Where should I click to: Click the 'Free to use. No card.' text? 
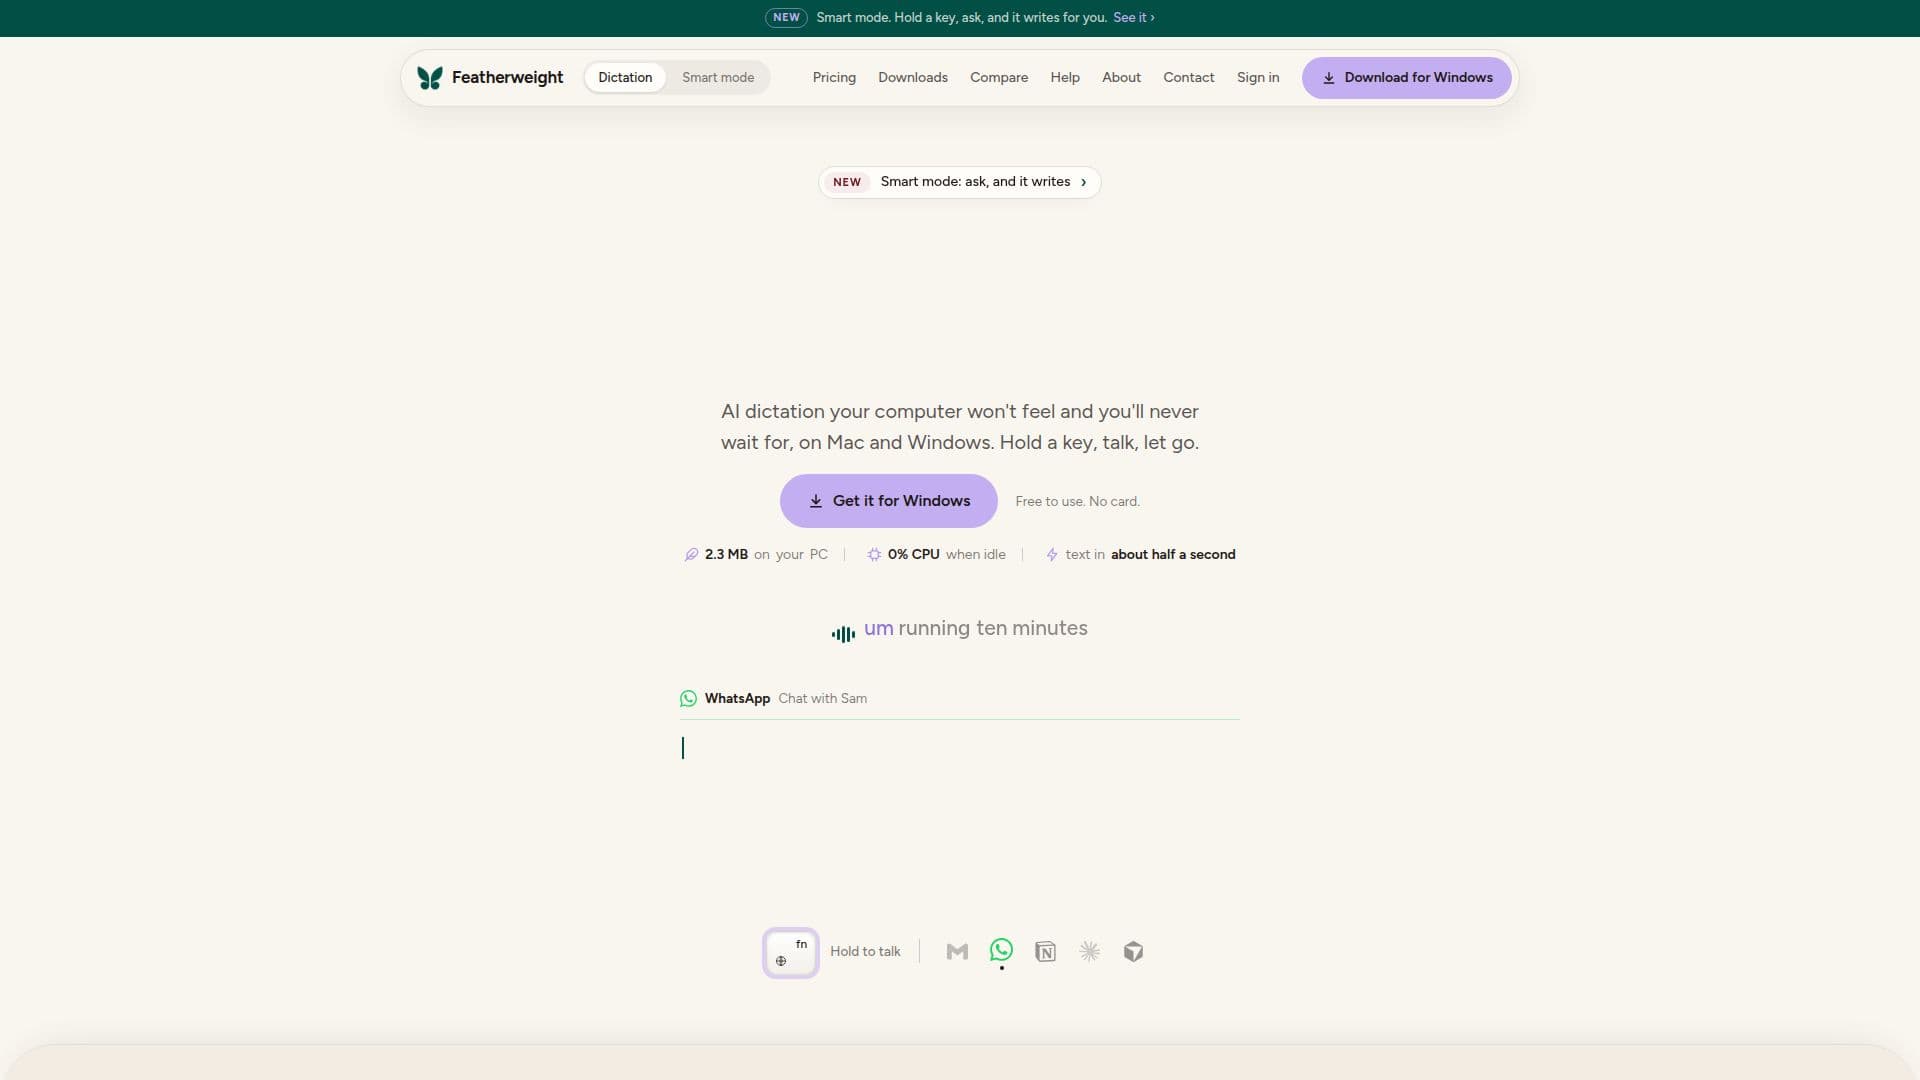[1077, 502]
